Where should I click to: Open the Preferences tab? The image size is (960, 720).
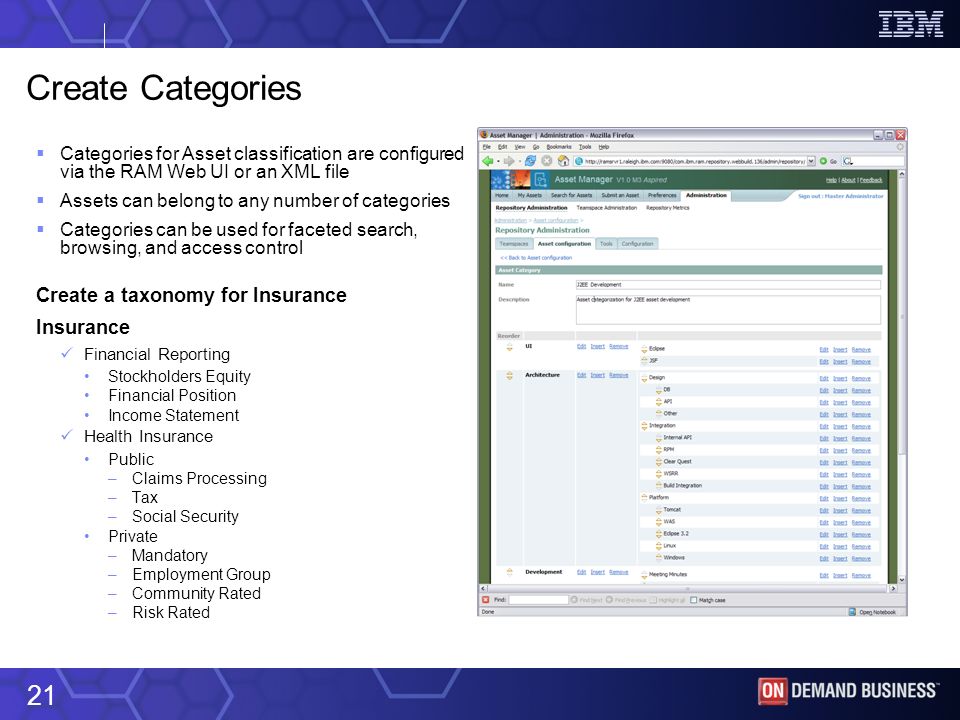pyautogui.click(x=662, y=195)
